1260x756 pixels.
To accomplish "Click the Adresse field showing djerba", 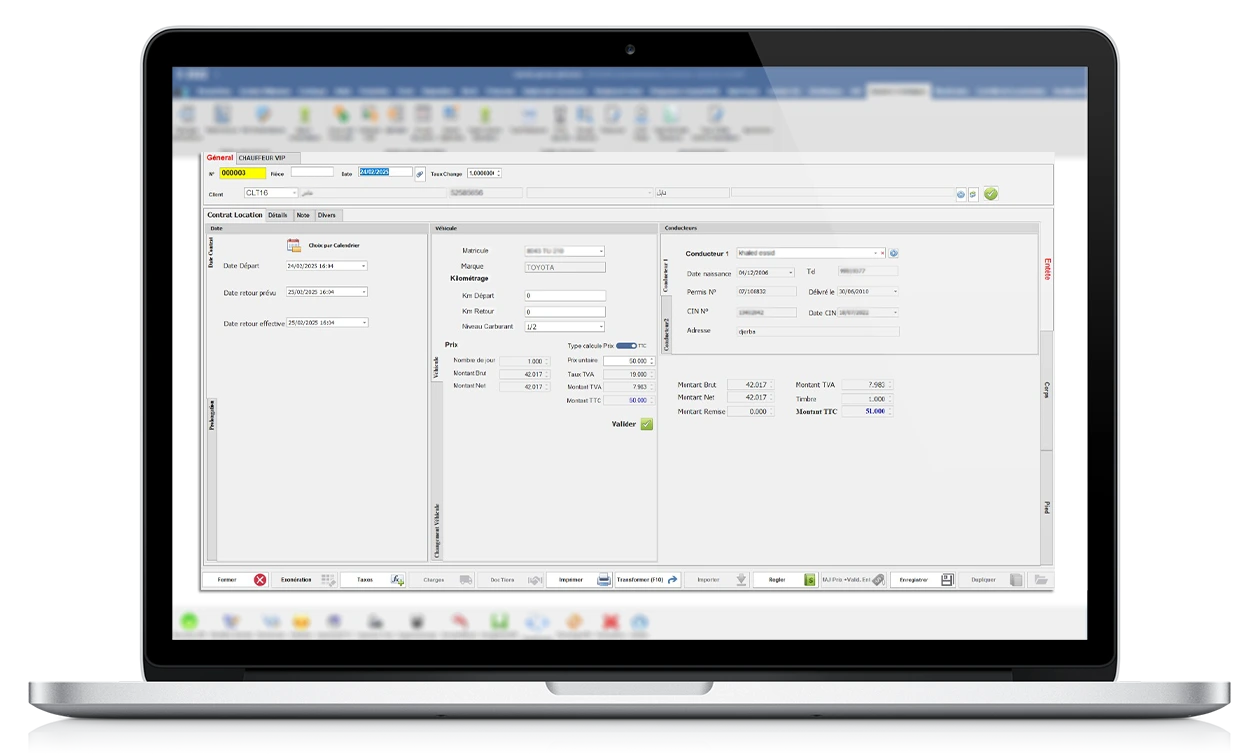I will click(x=817, y=331).
